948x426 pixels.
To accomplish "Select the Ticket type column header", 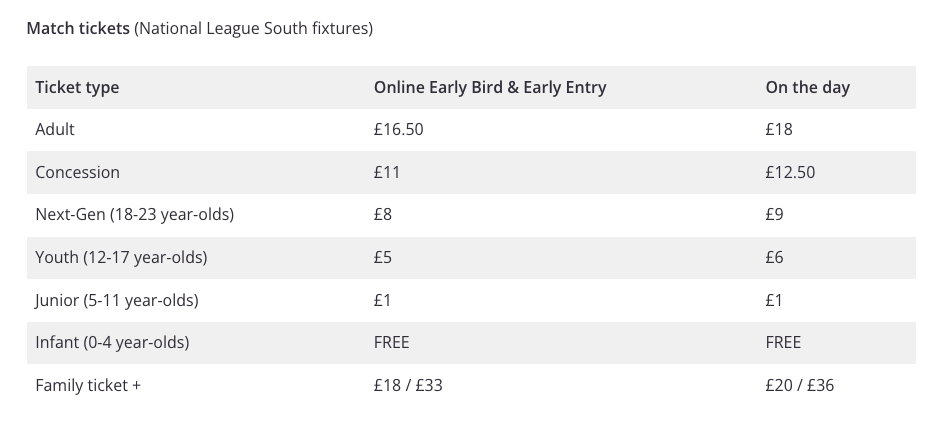I will coord(77,87).
